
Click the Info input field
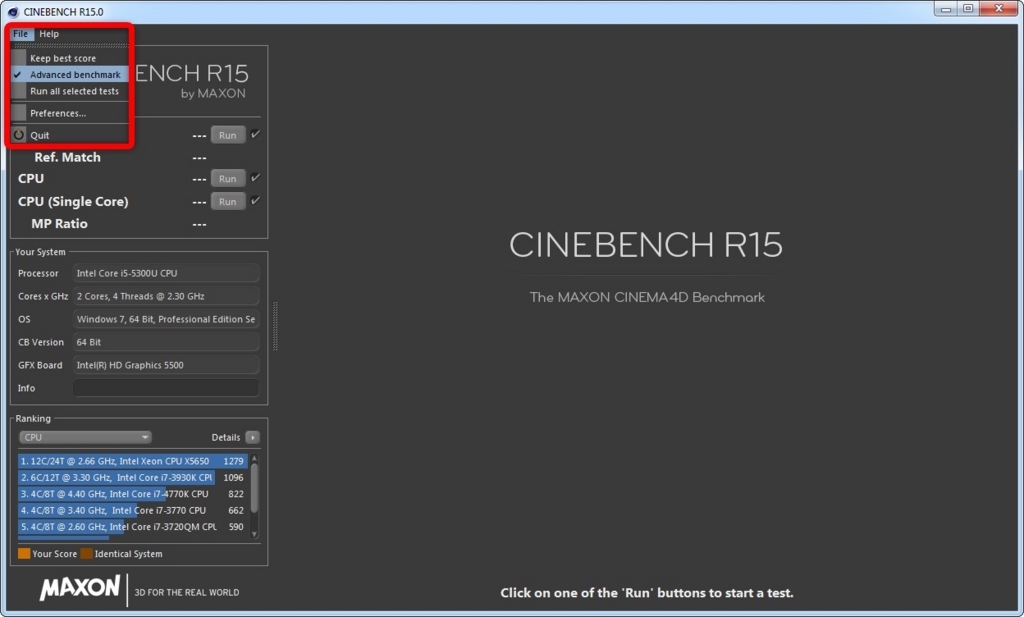pos(166,388)
